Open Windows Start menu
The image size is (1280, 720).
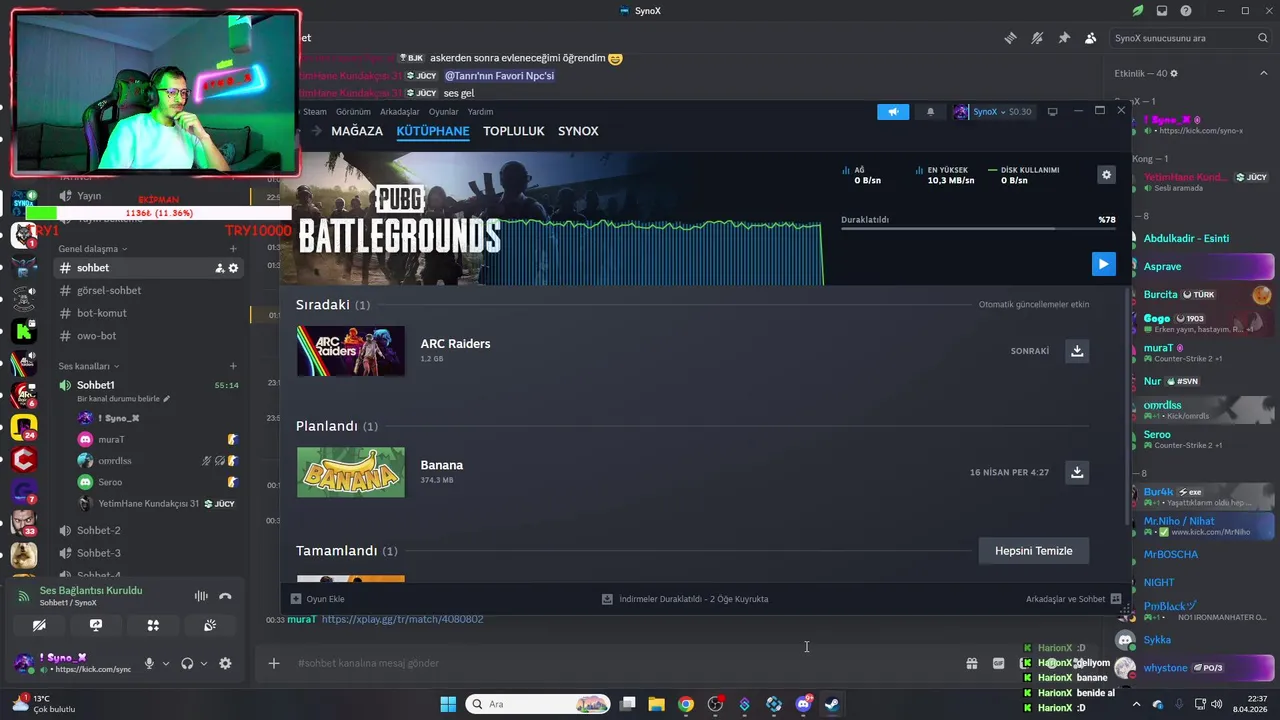(x=448, y=704)
